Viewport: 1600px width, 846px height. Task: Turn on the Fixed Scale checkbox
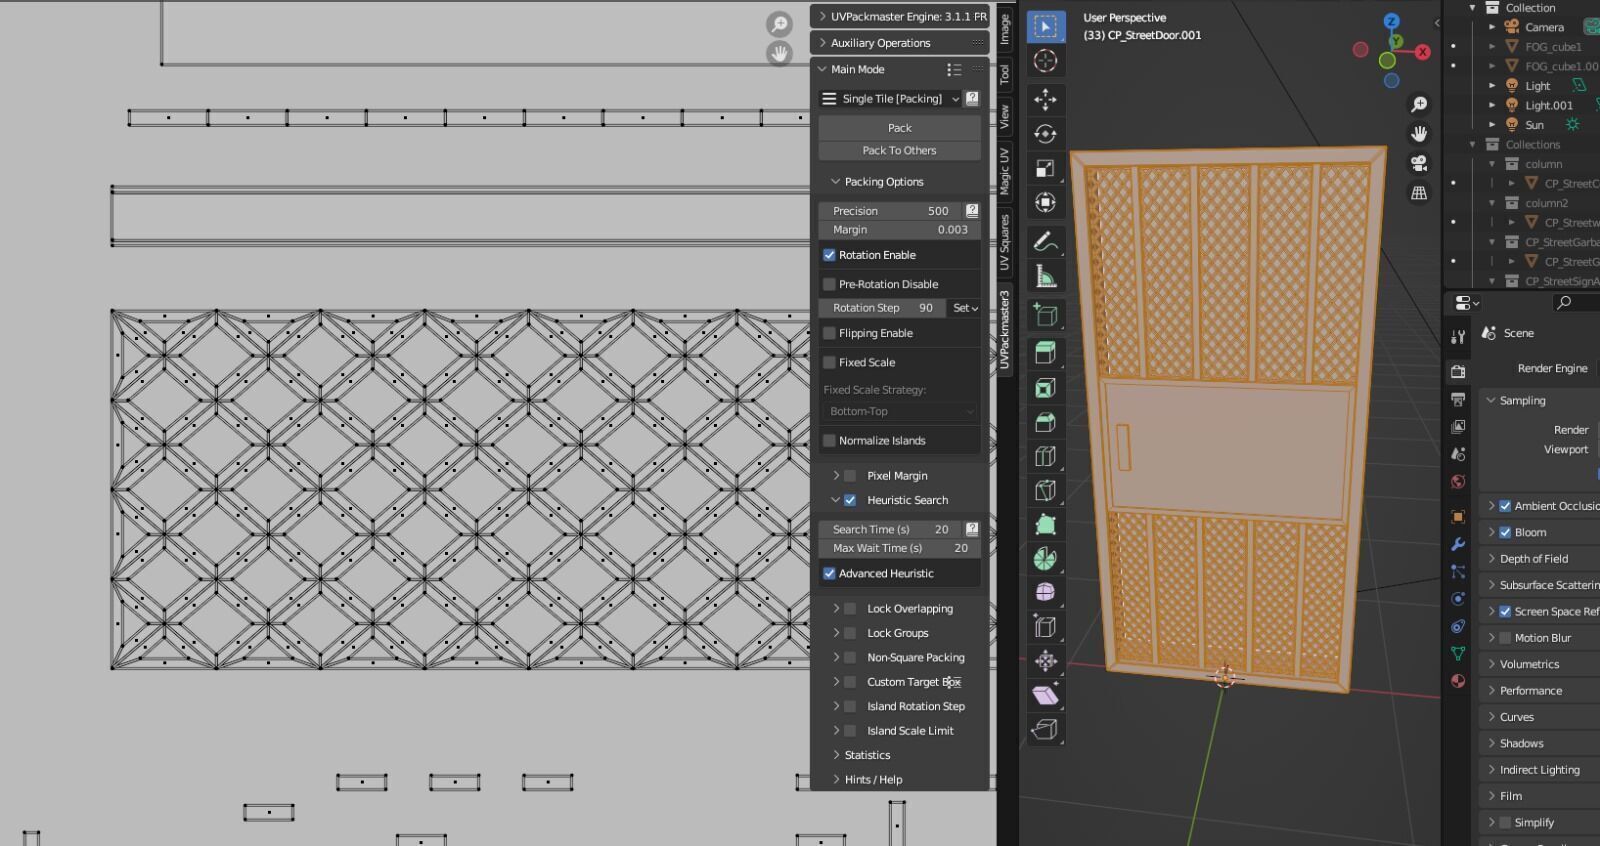click(x=829, y=362)
